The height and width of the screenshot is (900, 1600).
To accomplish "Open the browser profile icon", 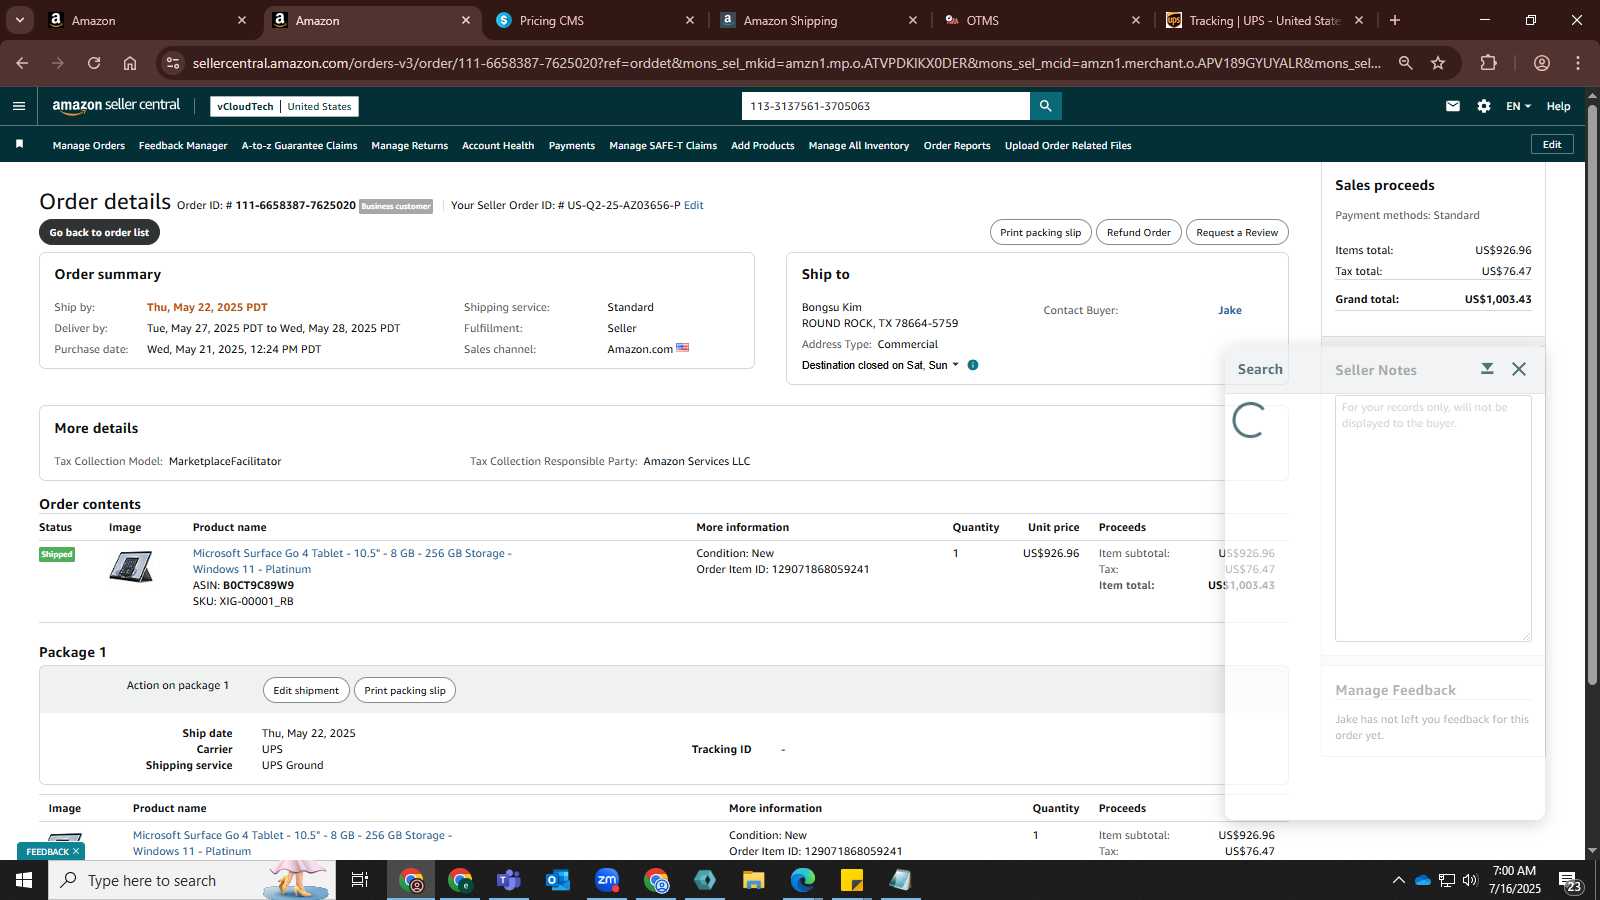I will 1541,63.
